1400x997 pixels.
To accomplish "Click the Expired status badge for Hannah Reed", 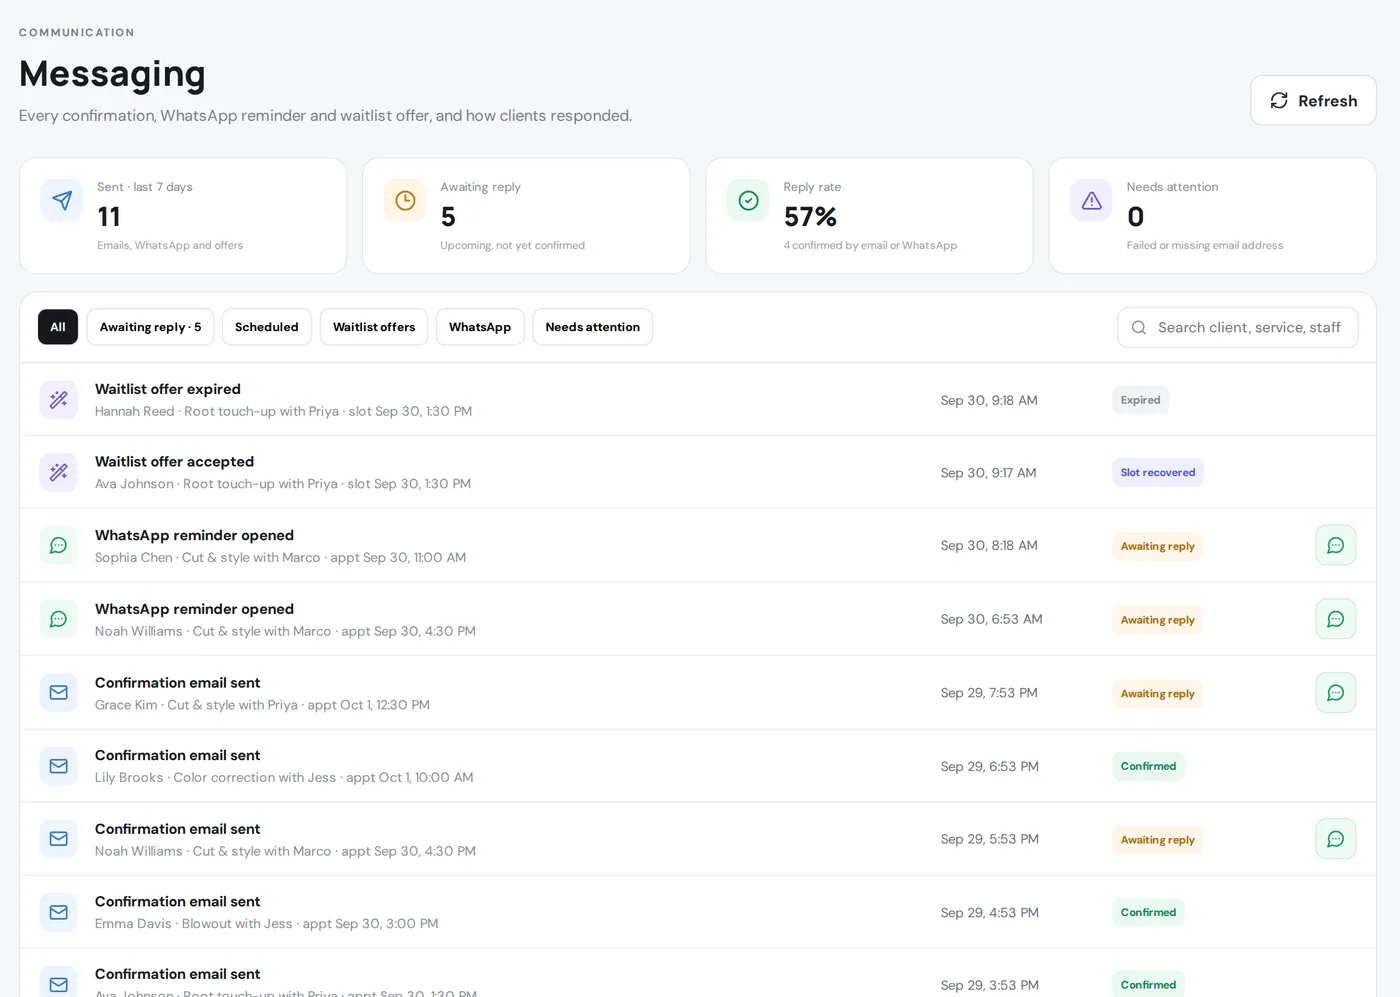I will tap(1141, 400).
